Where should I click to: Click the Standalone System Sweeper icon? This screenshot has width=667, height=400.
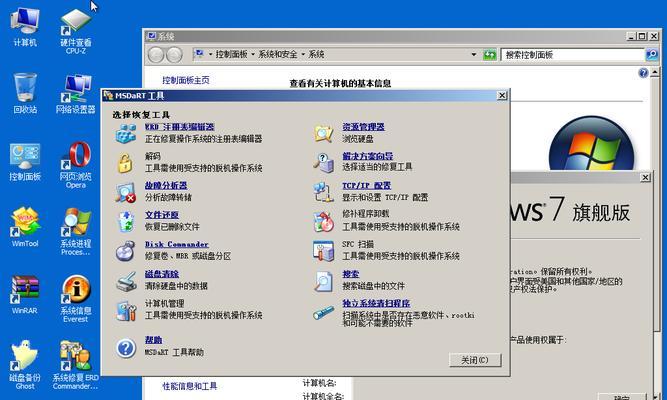[x=324, y=312]
